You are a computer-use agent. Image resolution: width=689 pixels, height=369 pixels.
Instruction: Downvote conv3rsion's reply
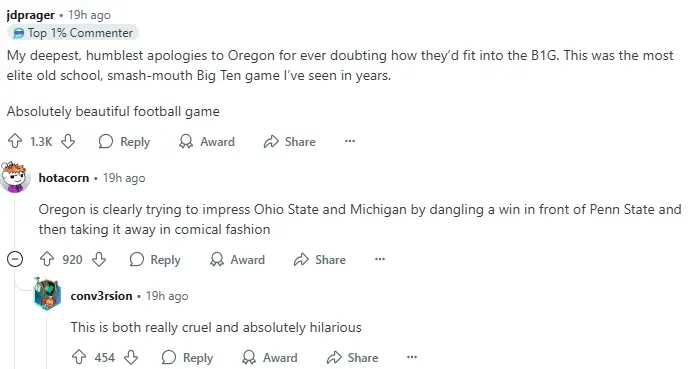pyautogui.click(x=131, y=357)
